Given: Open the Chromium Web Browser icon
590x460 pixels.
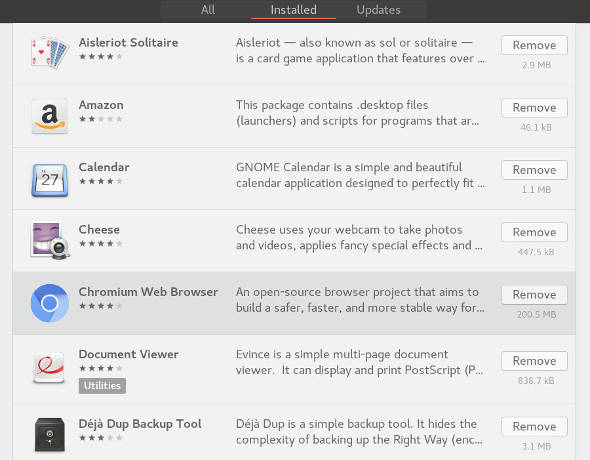Looking at the screenshot, I should pyautogui.click(x=50, y=303).
